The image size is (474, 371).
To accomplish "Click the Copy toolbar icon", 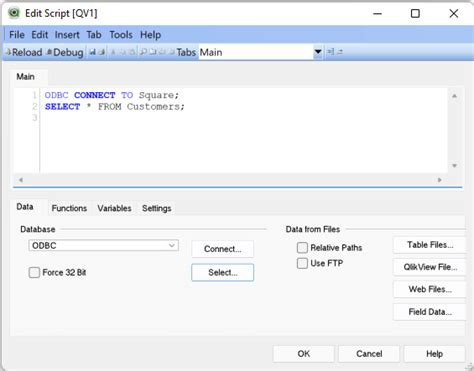I will point(122,52).
